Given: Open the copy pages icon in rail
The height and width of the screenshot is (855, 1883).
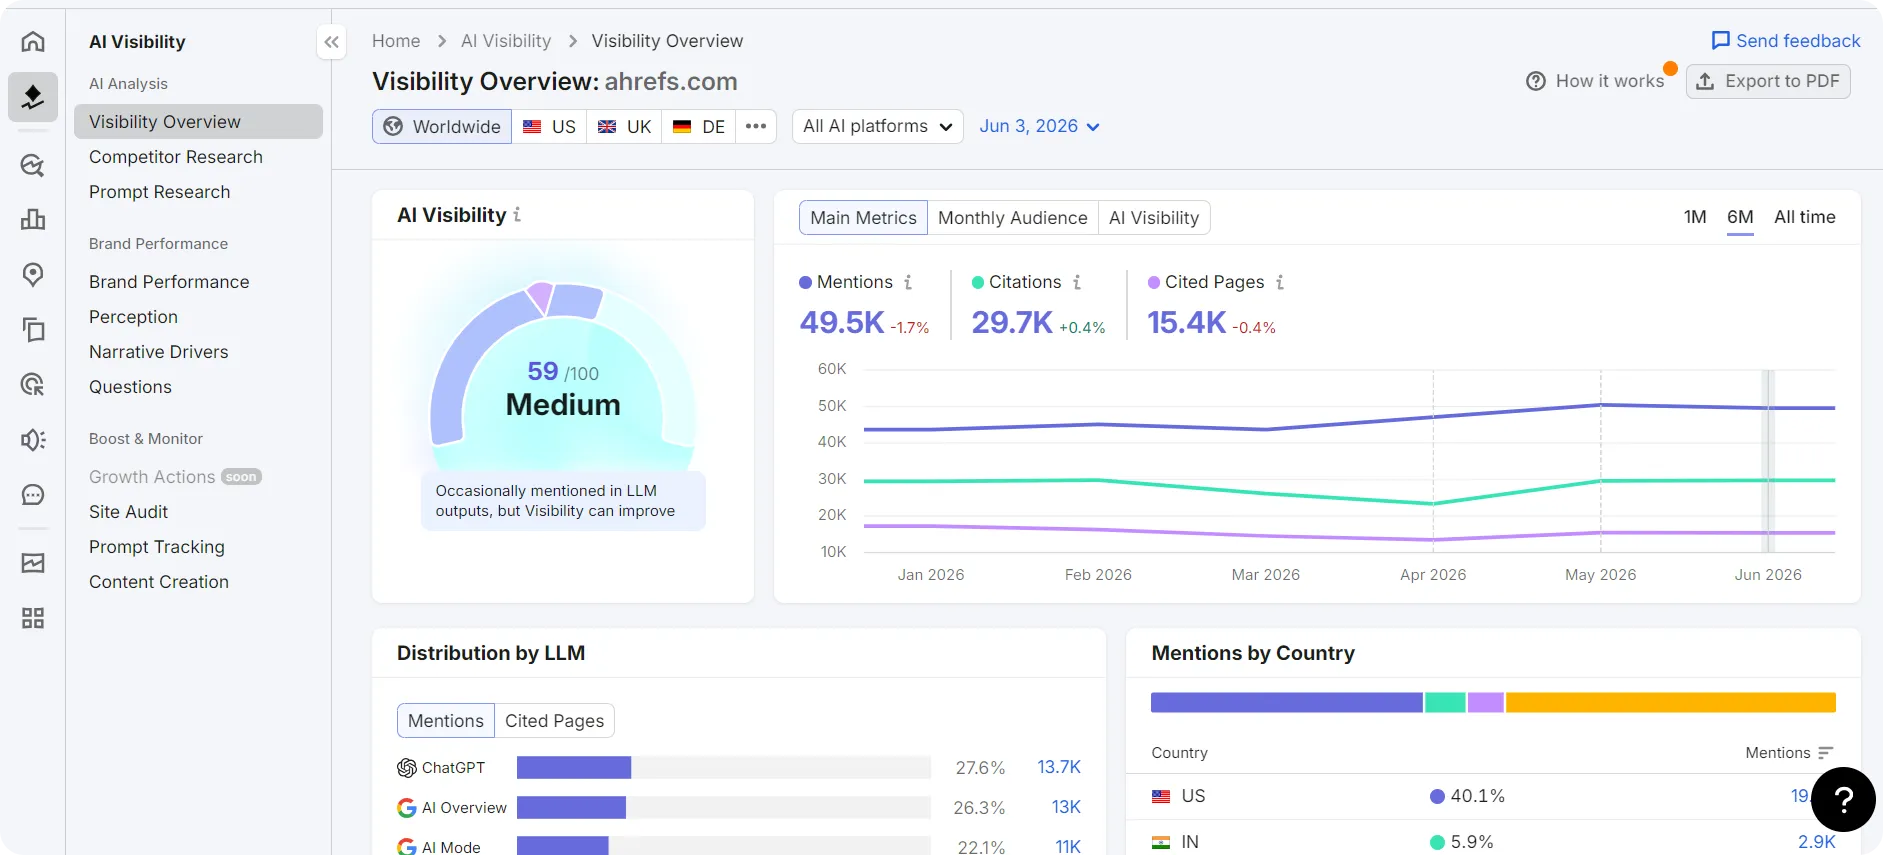Looking at the screenshot, I should click(33, 329).
